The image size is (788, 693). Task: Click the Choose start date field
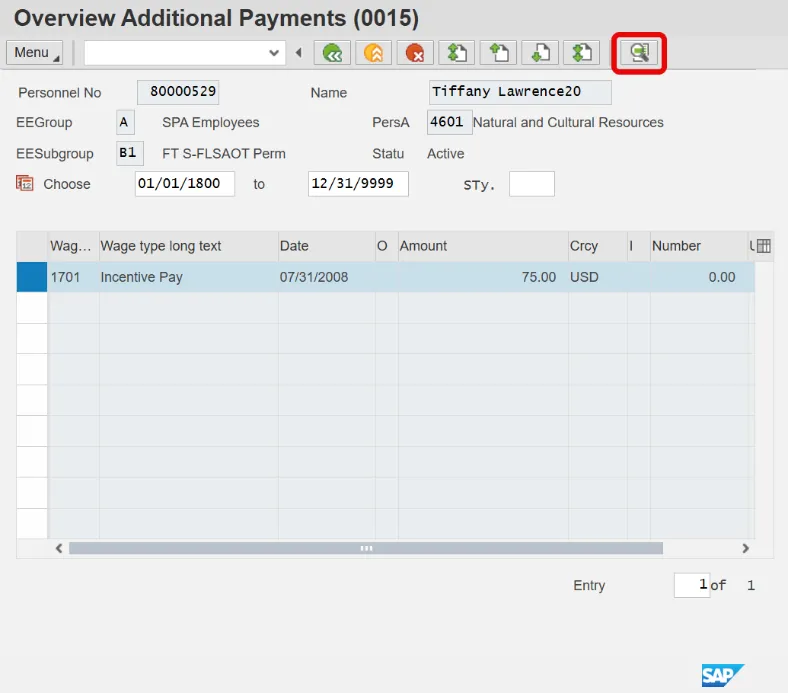point(184,184)
